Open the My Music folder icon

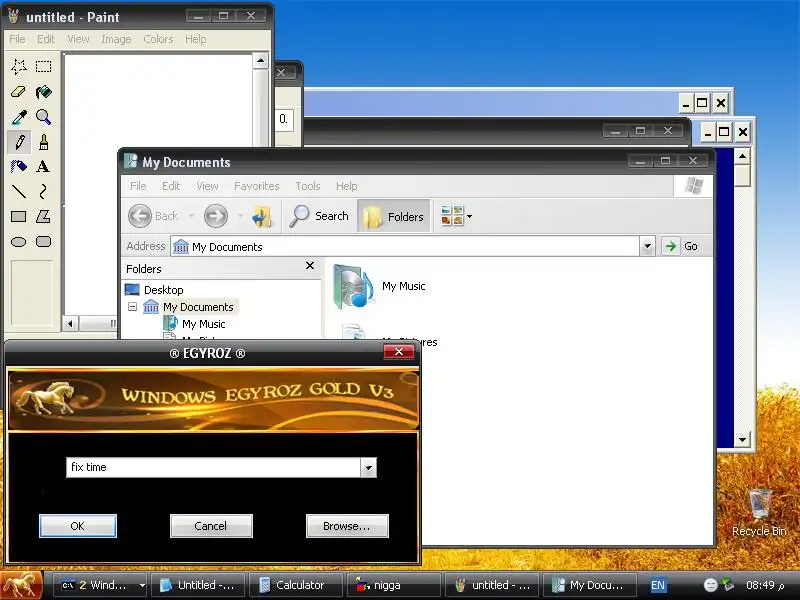click(x=354, y=287)
